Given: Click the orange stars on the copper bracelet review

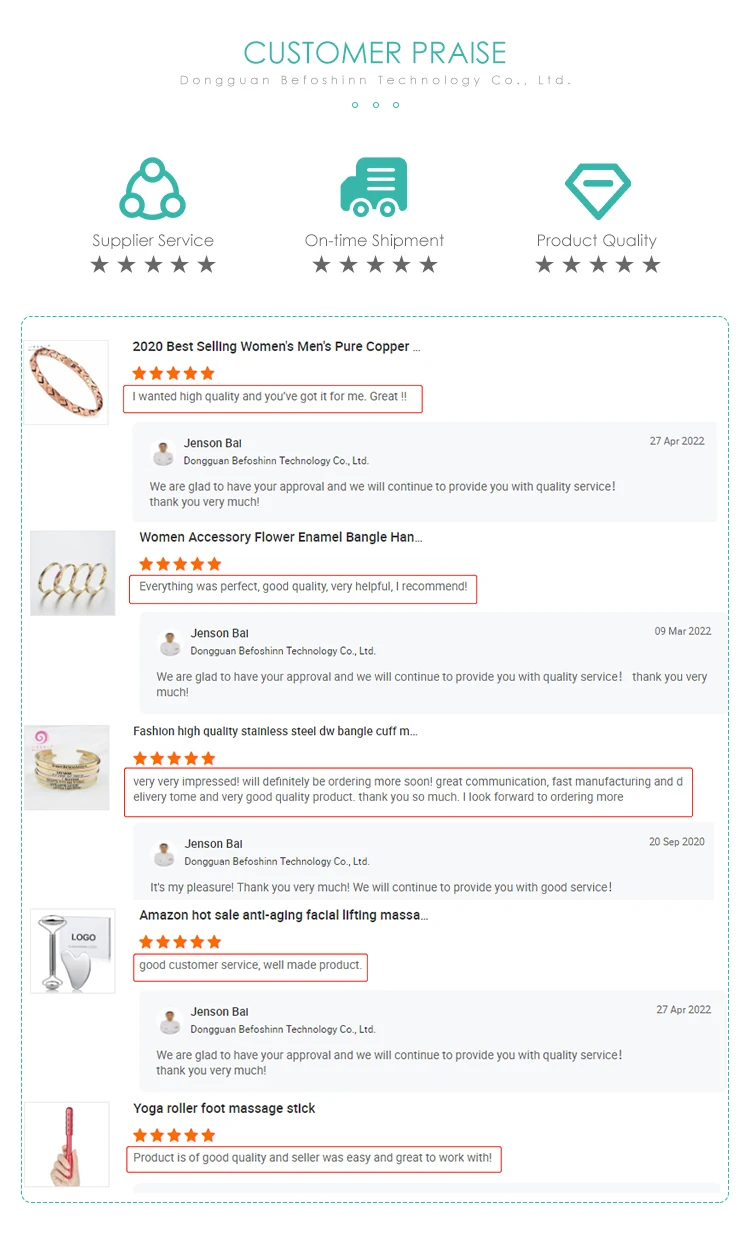Looking at the screenshot, I should tap(174, 373).
